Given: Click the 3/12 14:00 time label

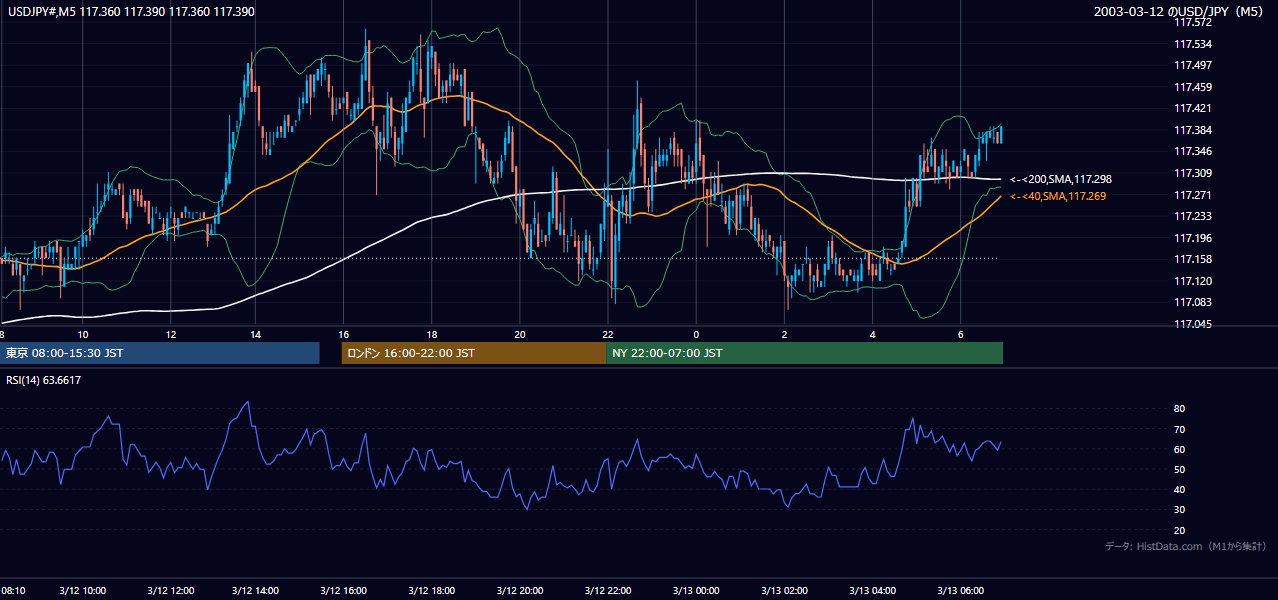Looking at the screenshot, I should point(255,590).
